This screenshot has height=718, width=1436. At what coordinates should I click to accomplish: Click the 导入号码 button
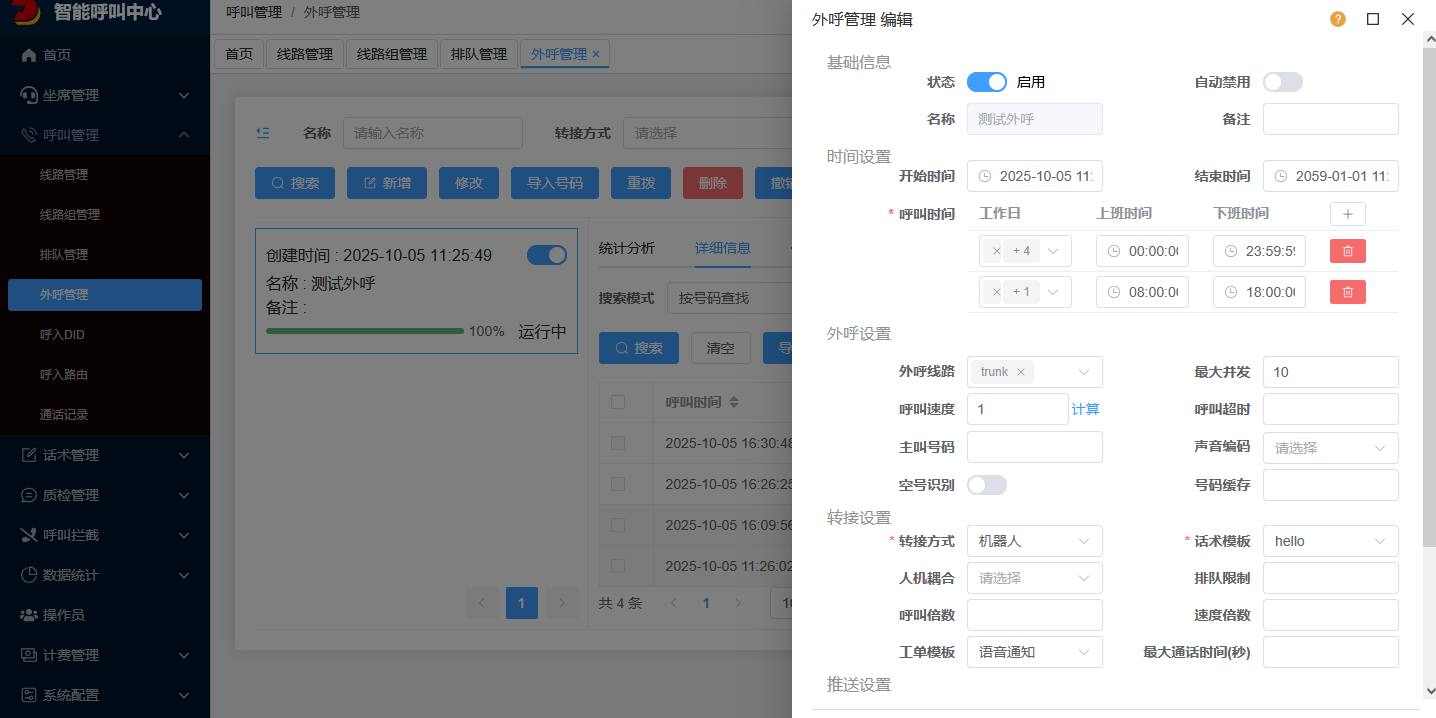[x=554, y=183]
